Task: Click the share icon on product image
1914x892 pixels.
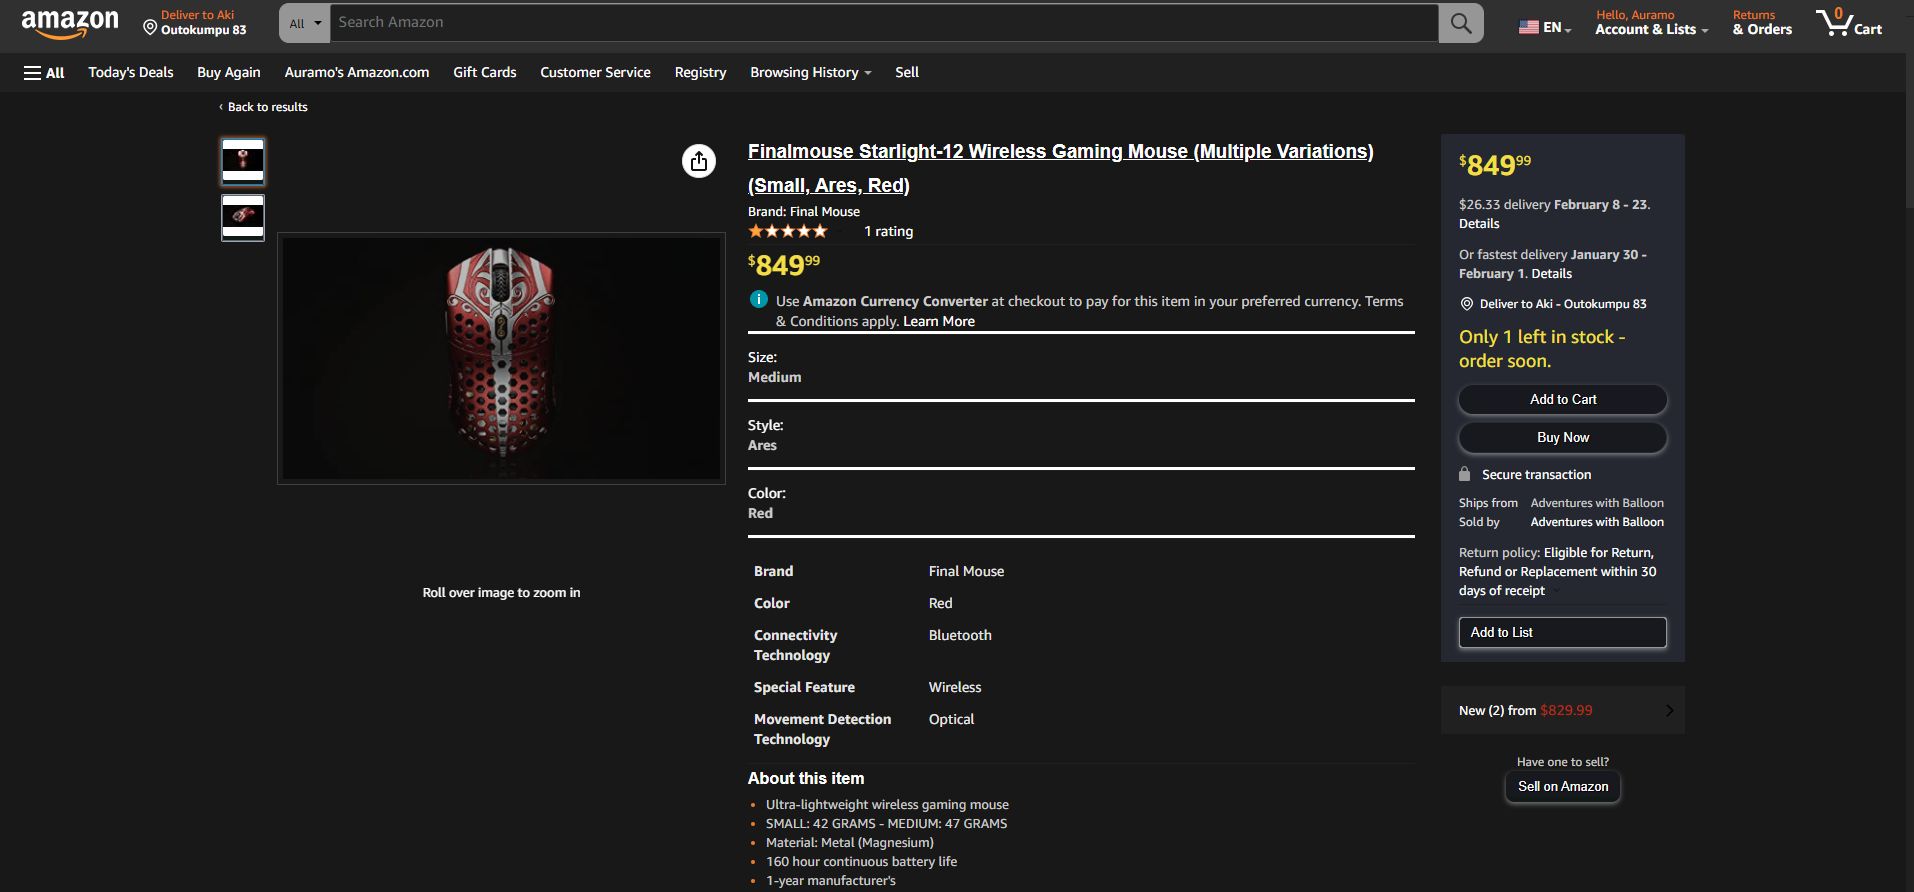Action: [699, 161]
